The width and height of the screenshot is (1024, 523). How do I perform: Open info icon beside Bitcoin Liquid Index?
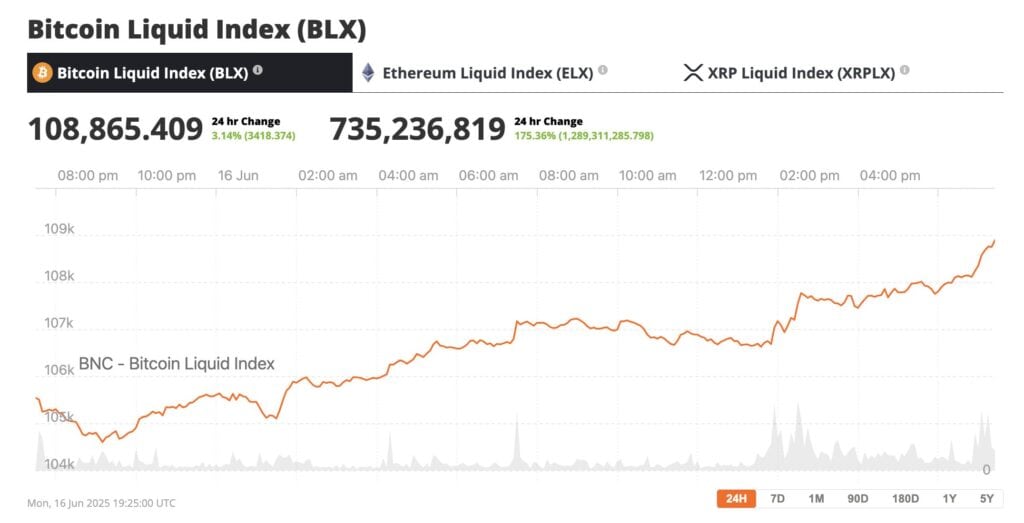(x=258, y=71)
